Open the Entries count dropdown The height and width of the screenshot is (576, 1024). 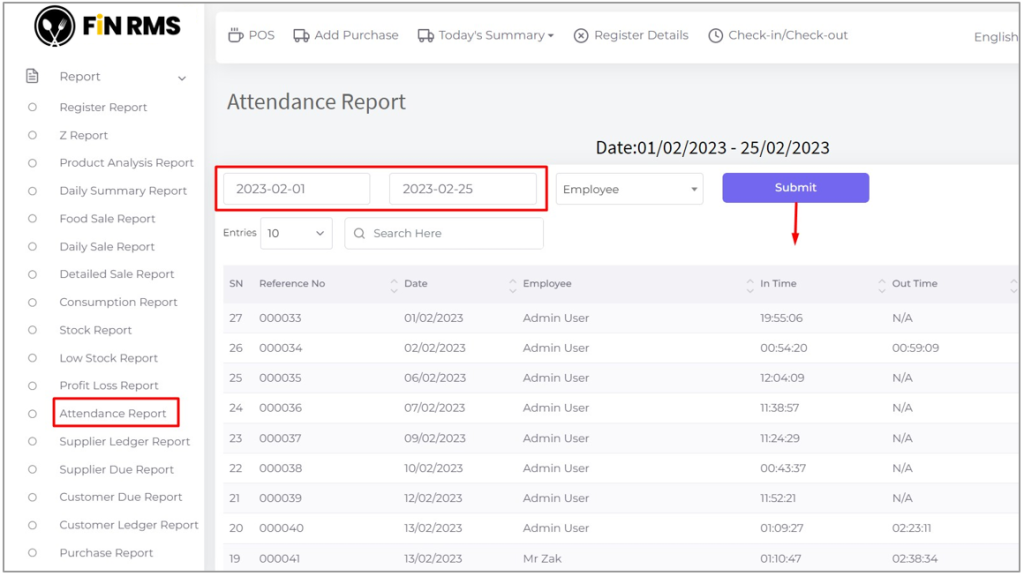pyautogui.click(x=296, y=233)
